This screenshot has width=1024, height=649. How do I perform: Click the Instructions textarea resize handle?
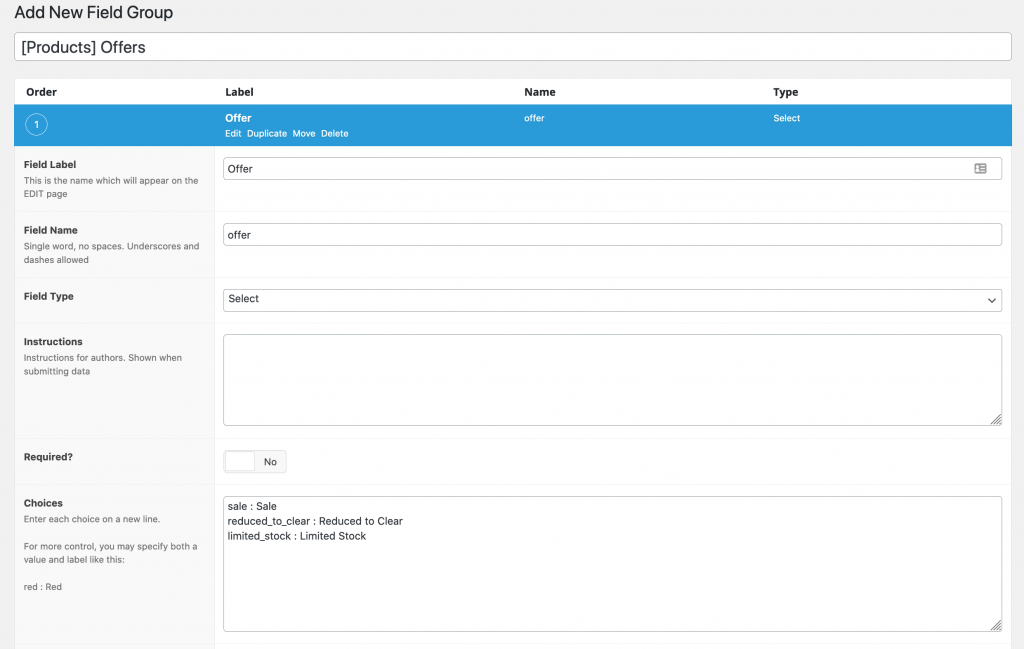coord(996,420)
